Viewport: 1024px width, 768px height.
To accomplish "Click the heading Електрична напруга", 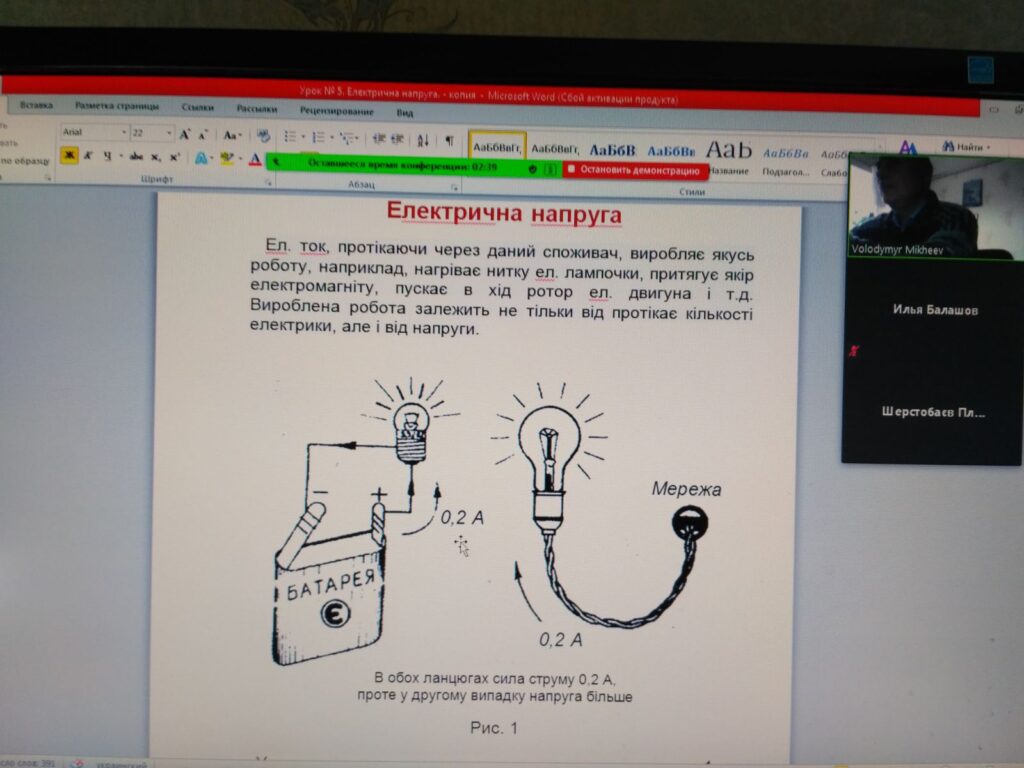I will point(504,213).
